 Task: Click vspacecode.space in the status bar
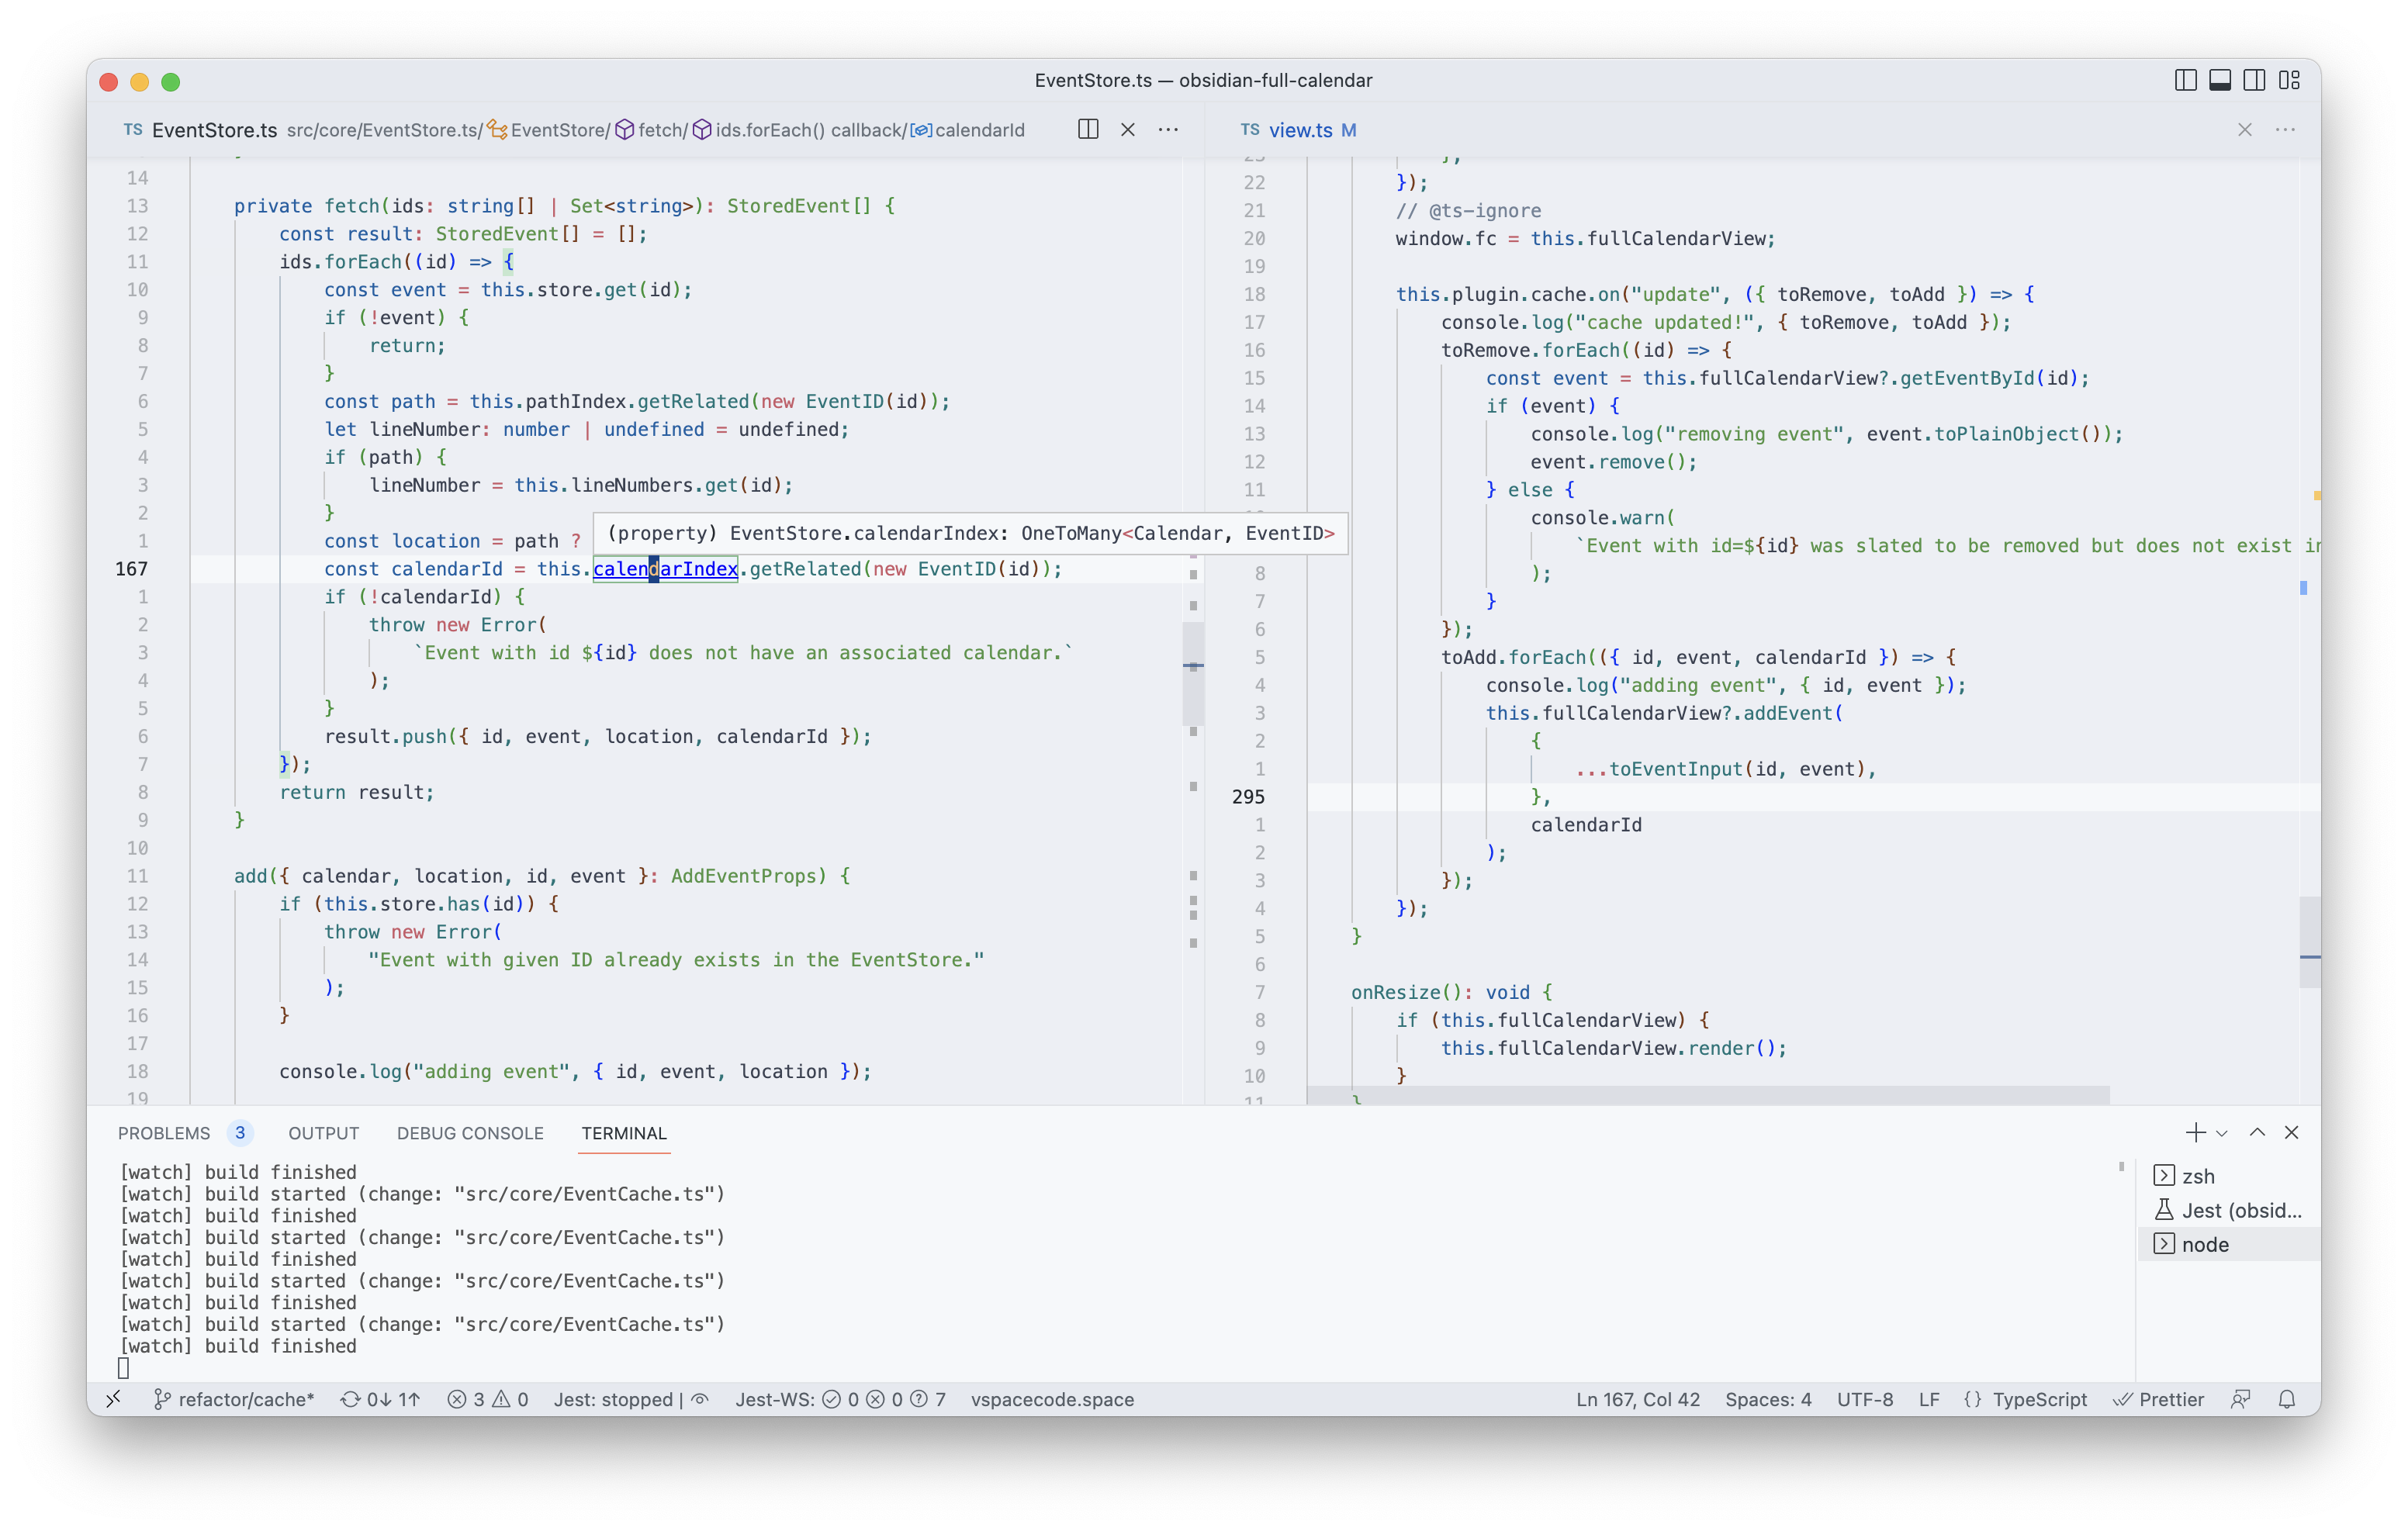click(1053, 1399)
